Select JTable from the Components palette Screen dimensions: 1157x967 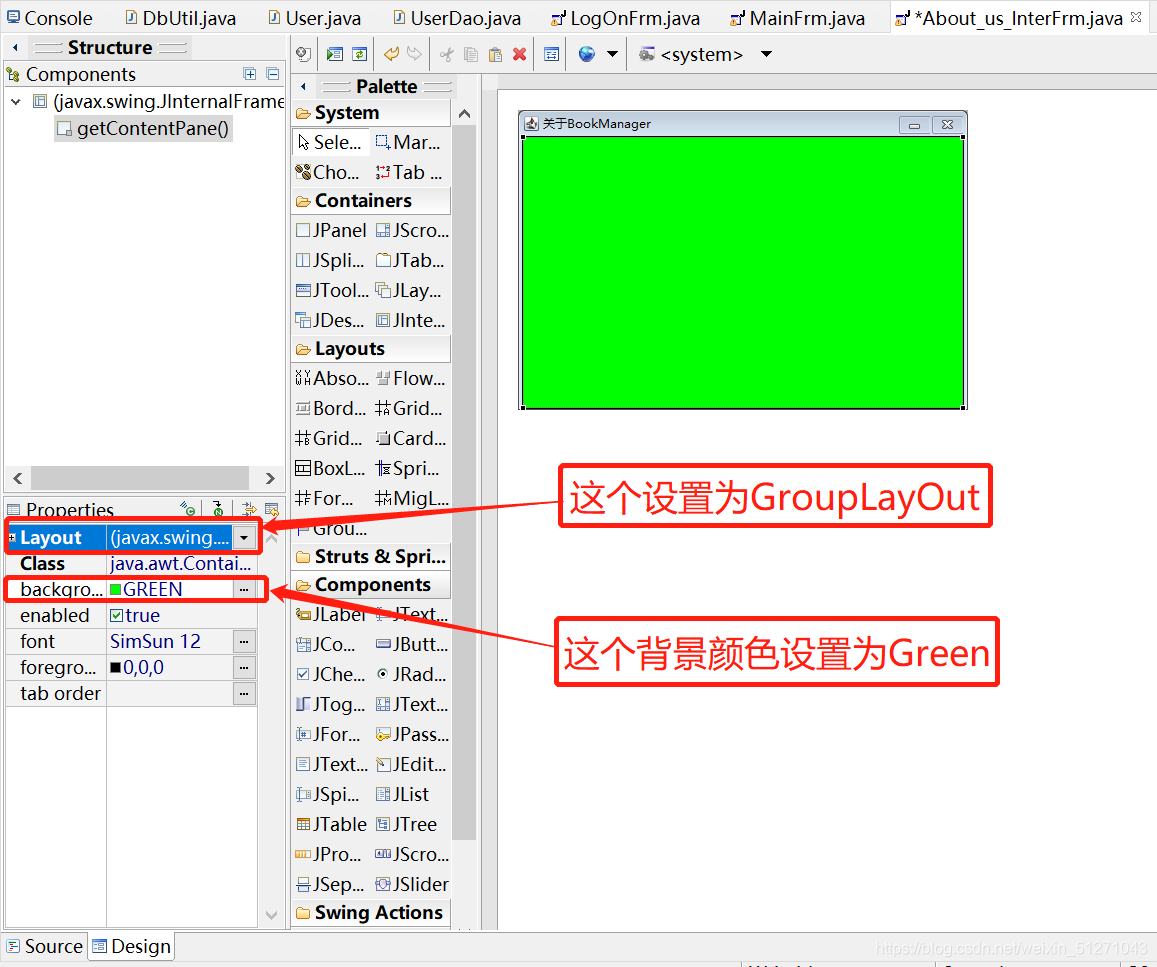(330, 824)
